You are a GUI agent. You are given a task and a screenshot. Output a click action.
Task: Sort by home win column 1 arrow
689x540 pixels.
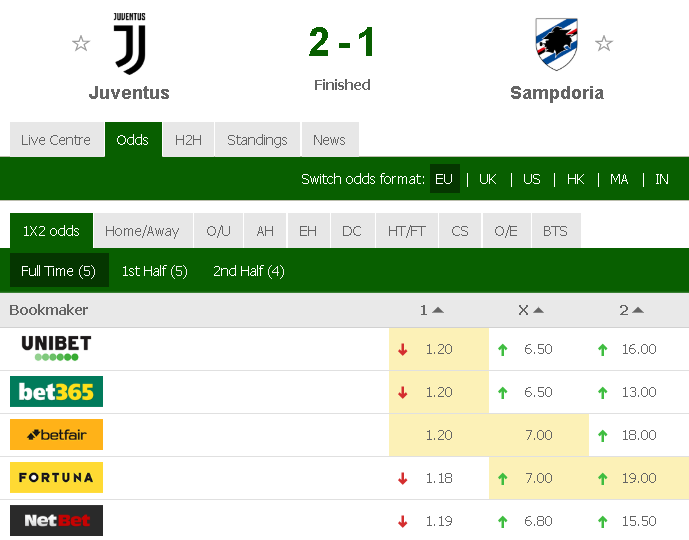pos(438,310)
